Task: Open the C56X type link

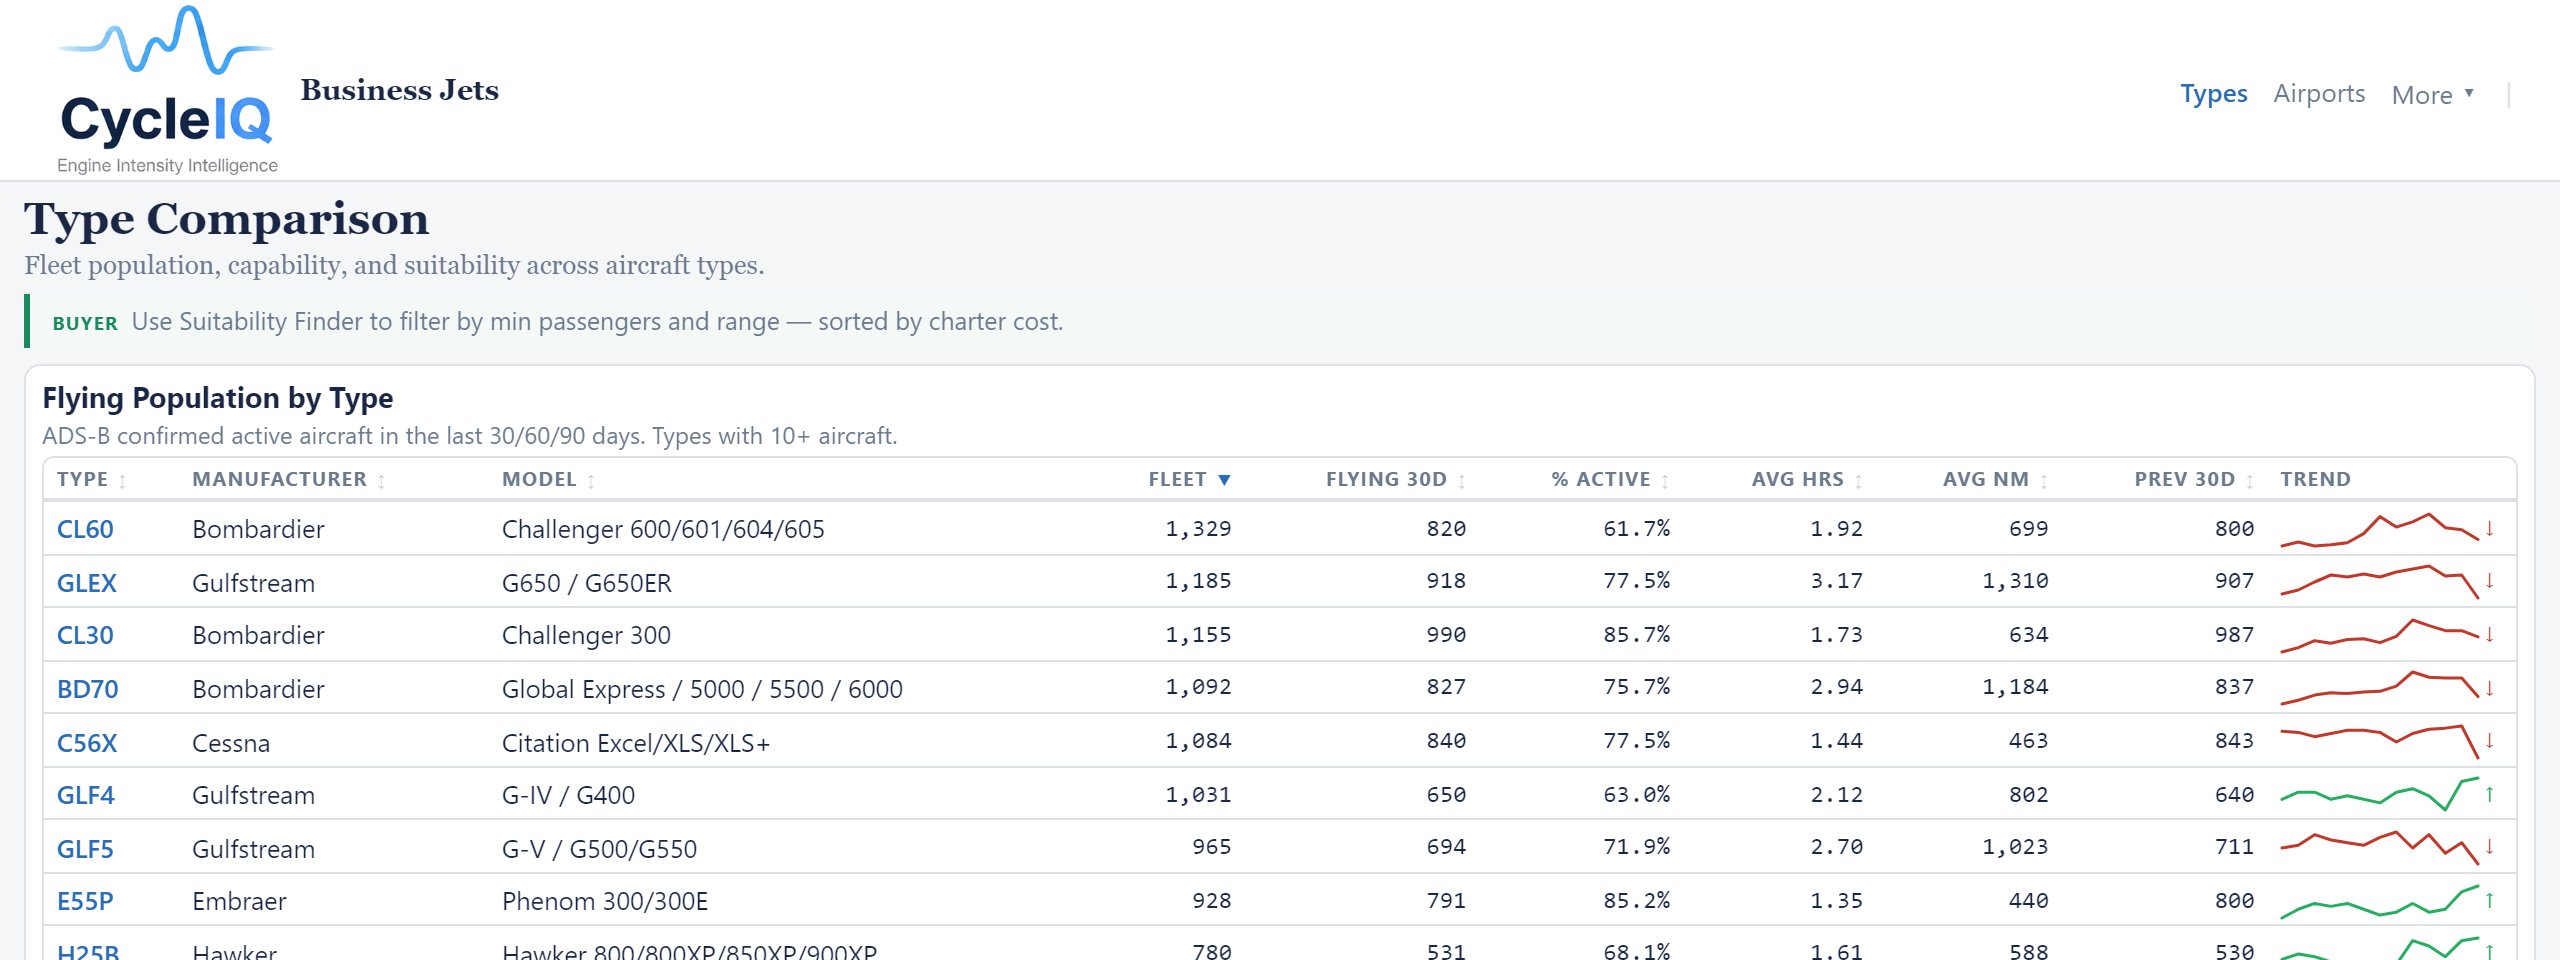Action: (87, 743)
